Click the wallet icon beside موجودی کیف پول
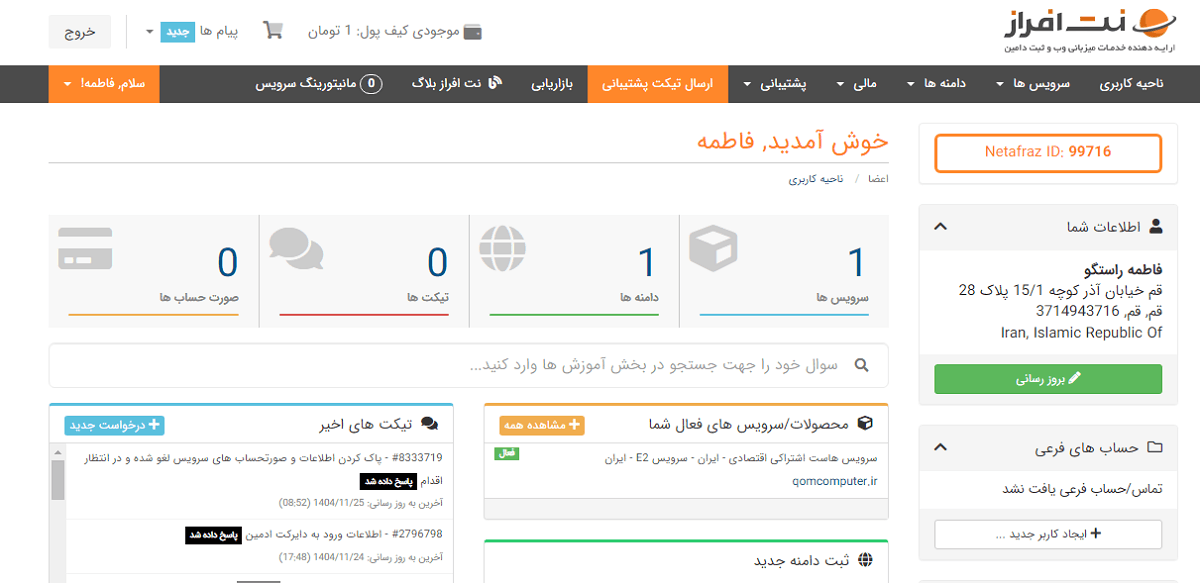The width and height of the screenshot is (1200, 583). tap(473, 32)
